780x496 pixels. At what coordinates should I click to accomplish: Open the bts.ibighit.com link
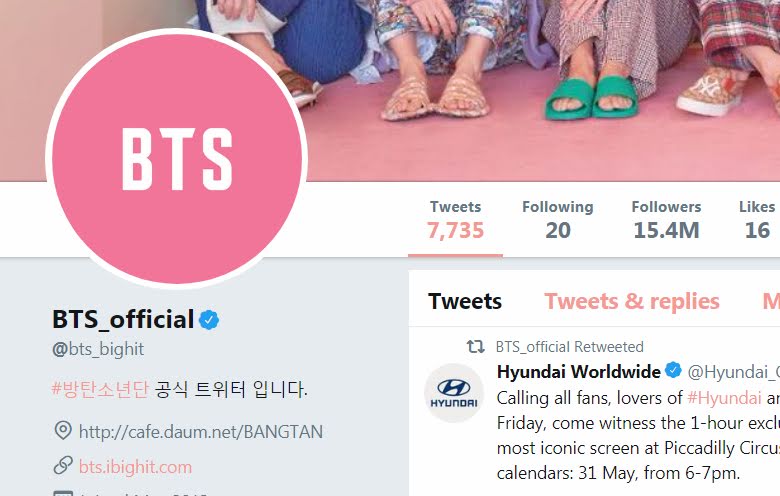click(x=135, y=467)
